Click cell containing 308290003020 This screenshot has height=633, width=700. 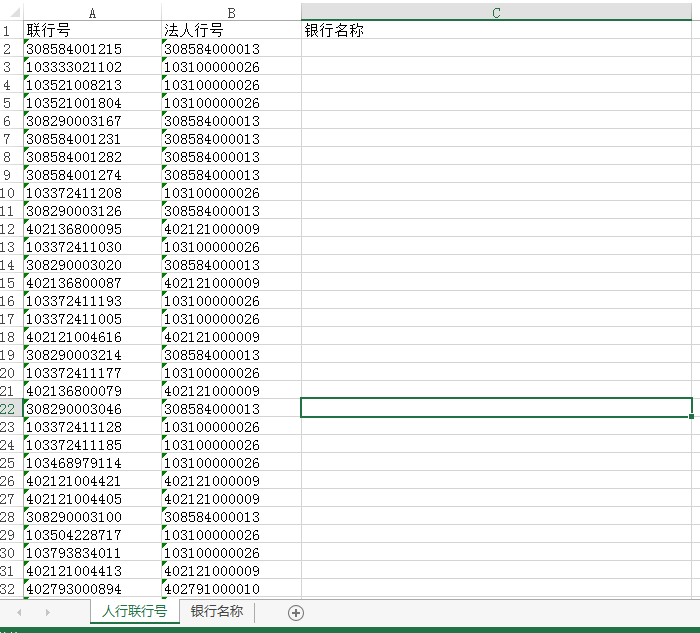(x=92, y=265)
